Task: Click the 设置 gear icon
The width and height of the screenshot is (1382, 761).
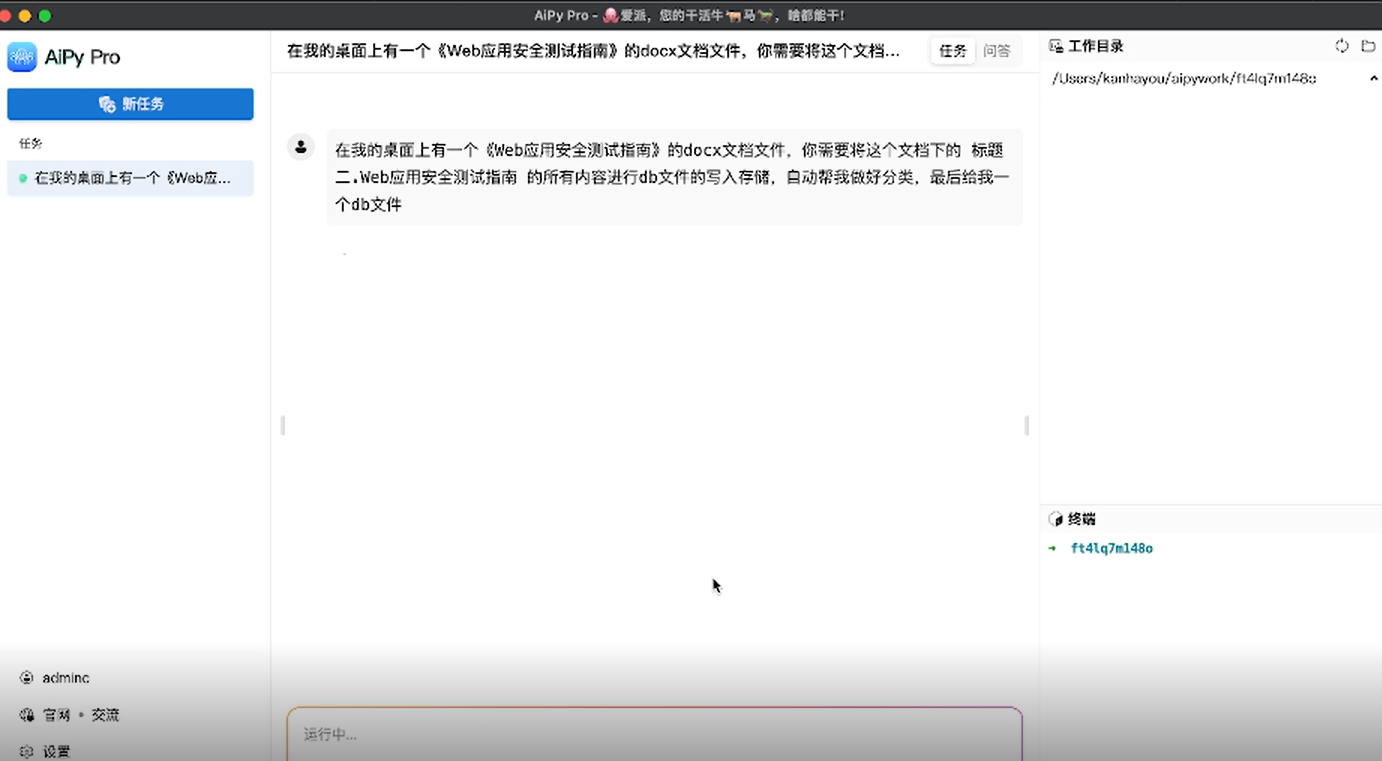Action: coord(27,751)
